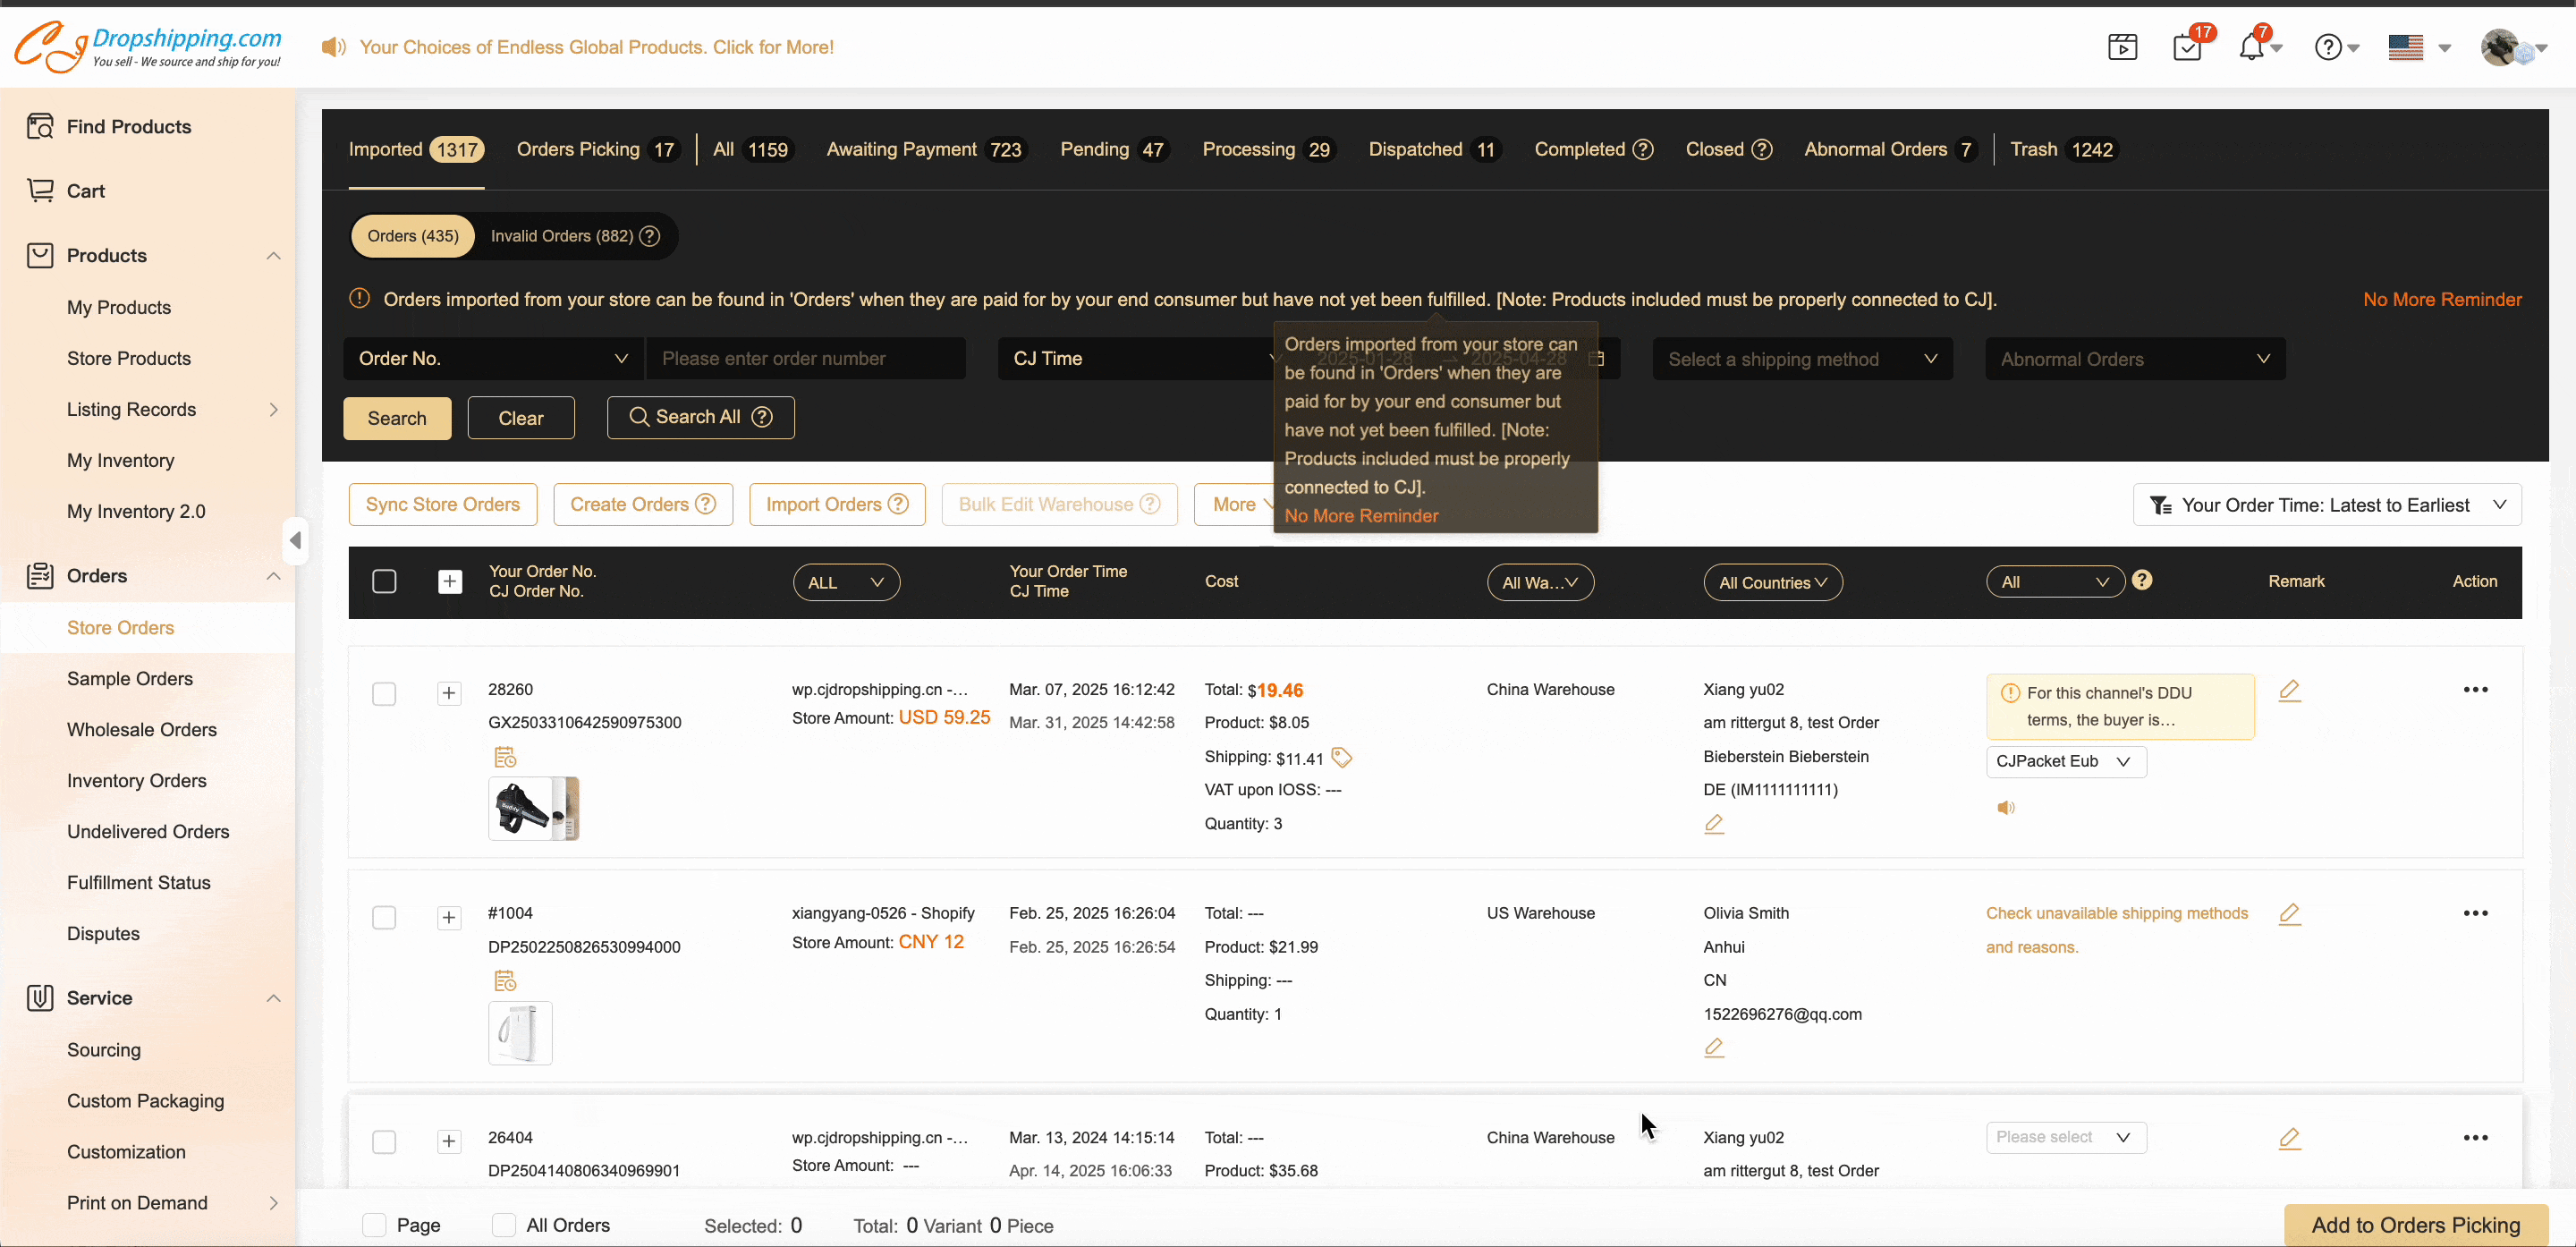The width and height of the screenshot is (2576, 1247).
Task: Open notifications bell with 7 badge
Action: (2251, 47)
